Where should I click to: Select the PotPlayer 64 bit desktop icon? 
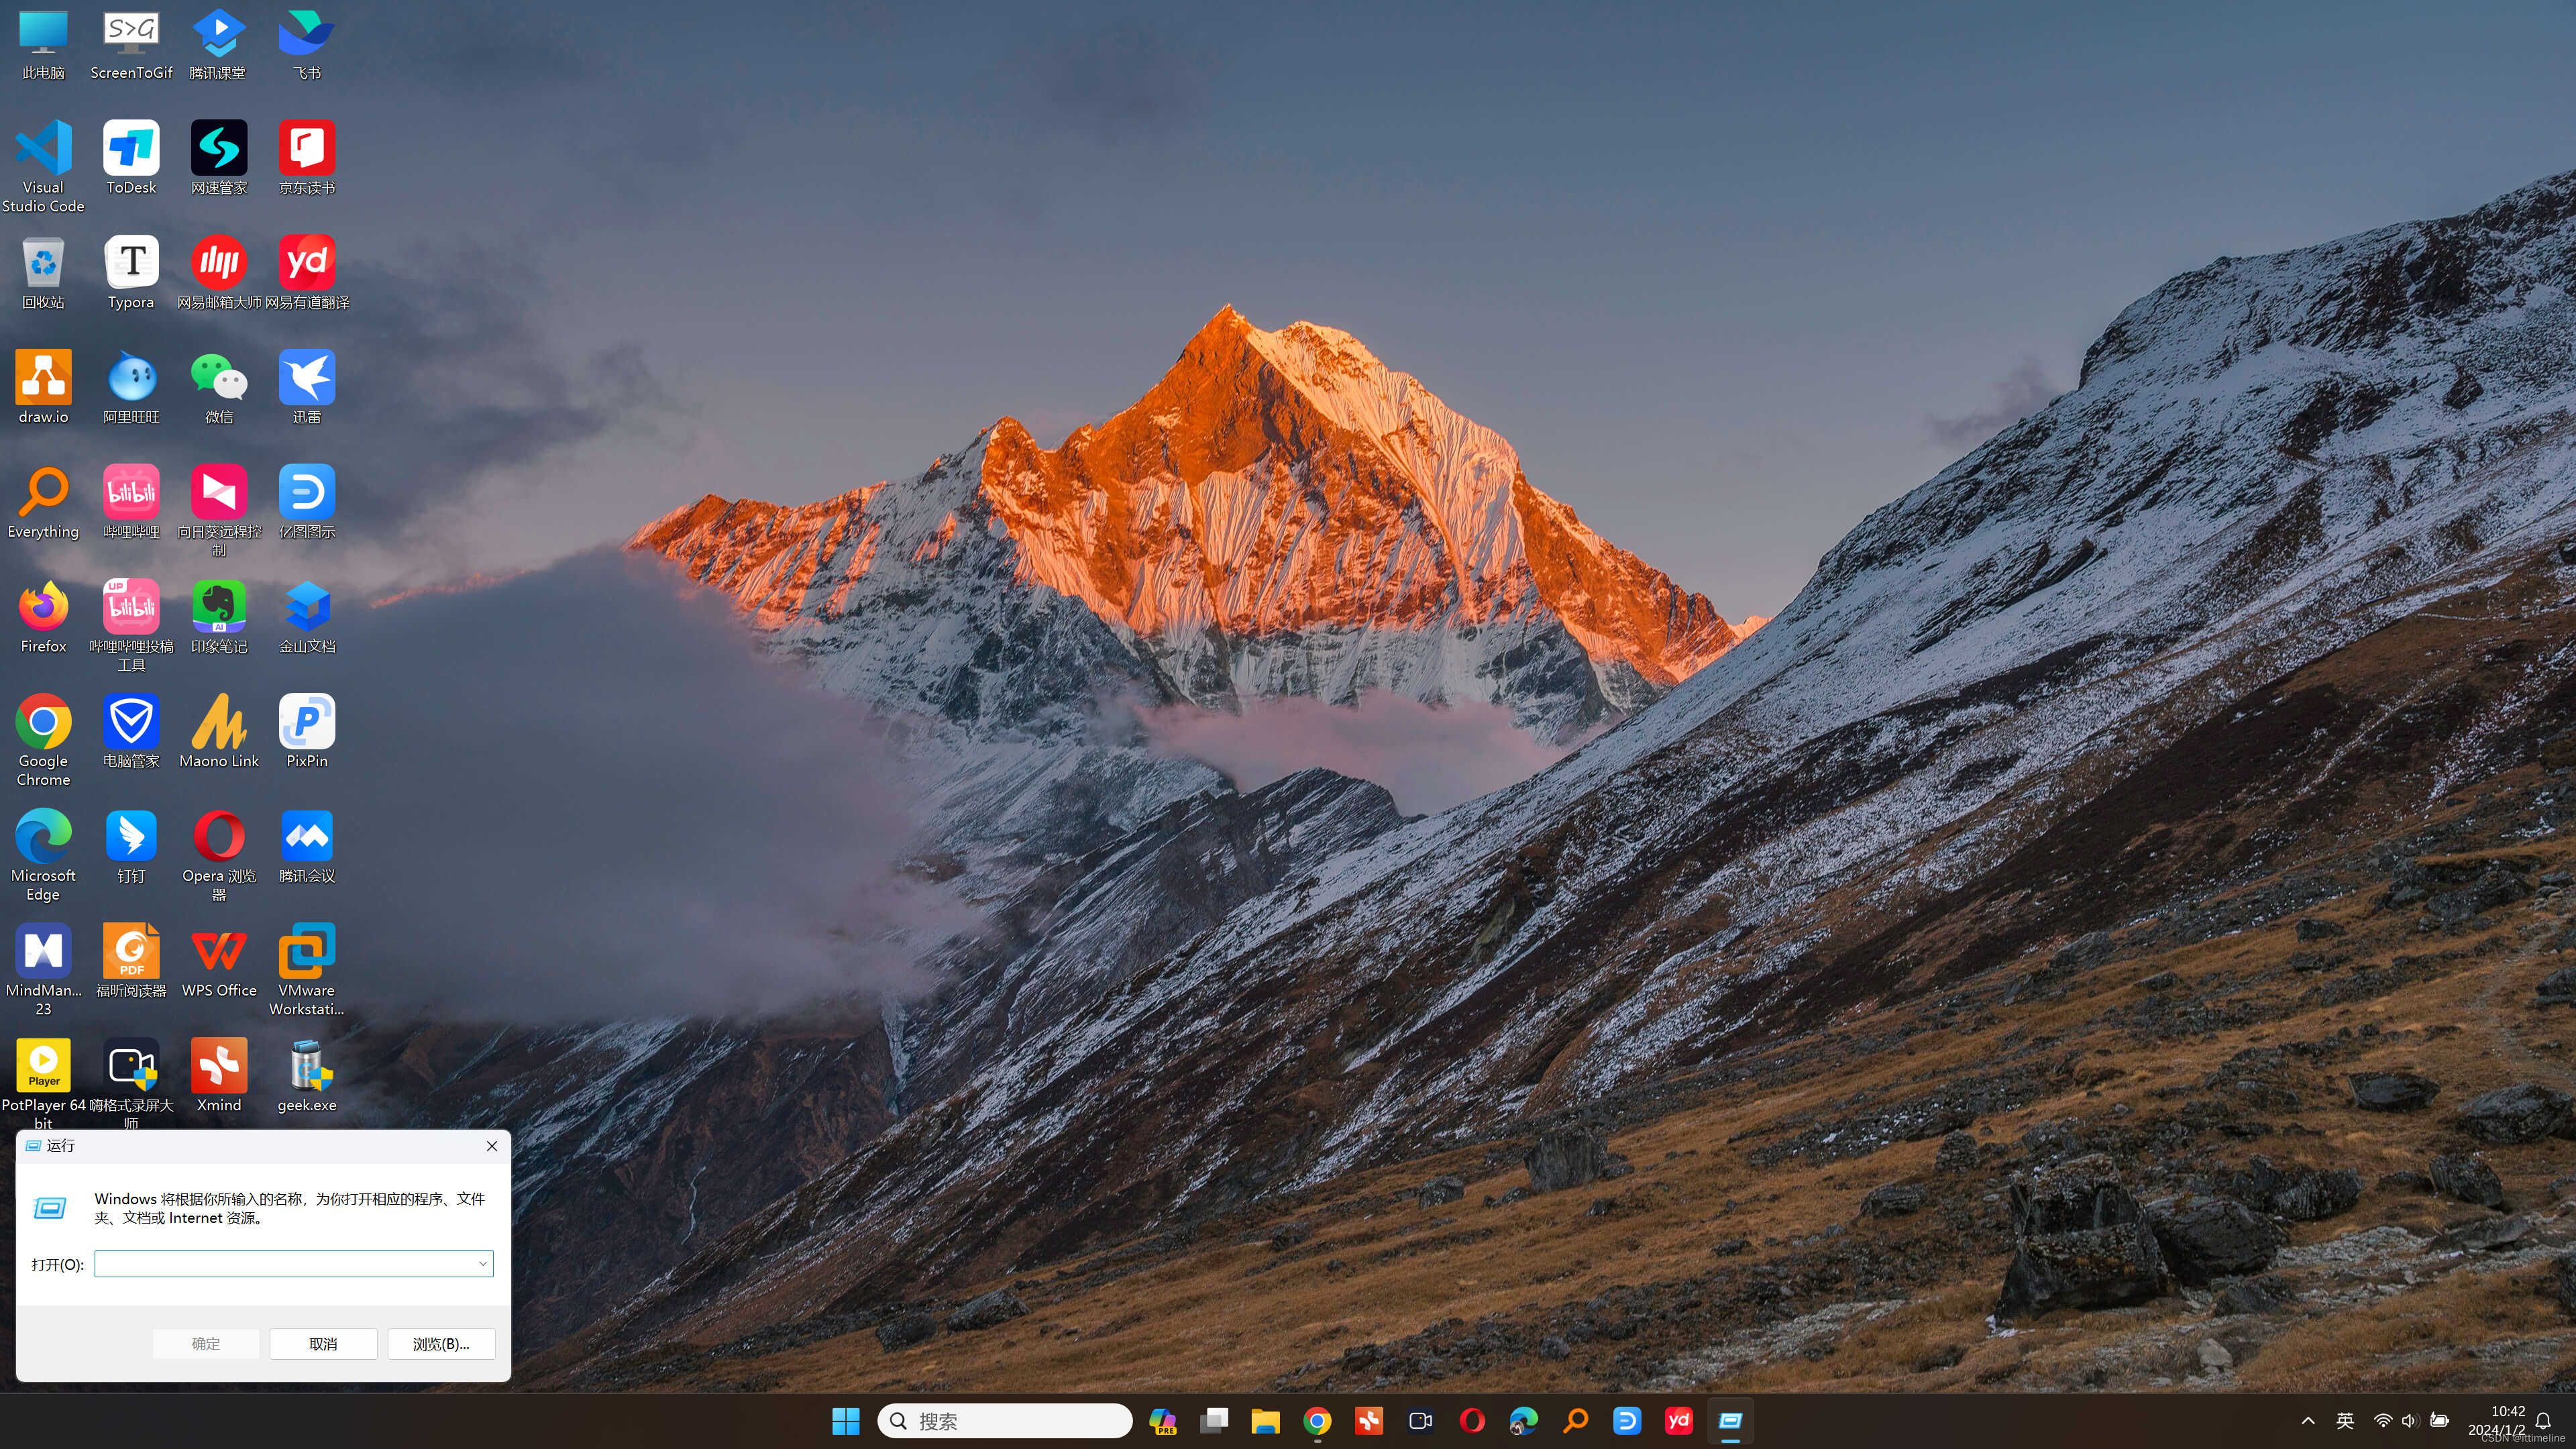(43, 1084)
